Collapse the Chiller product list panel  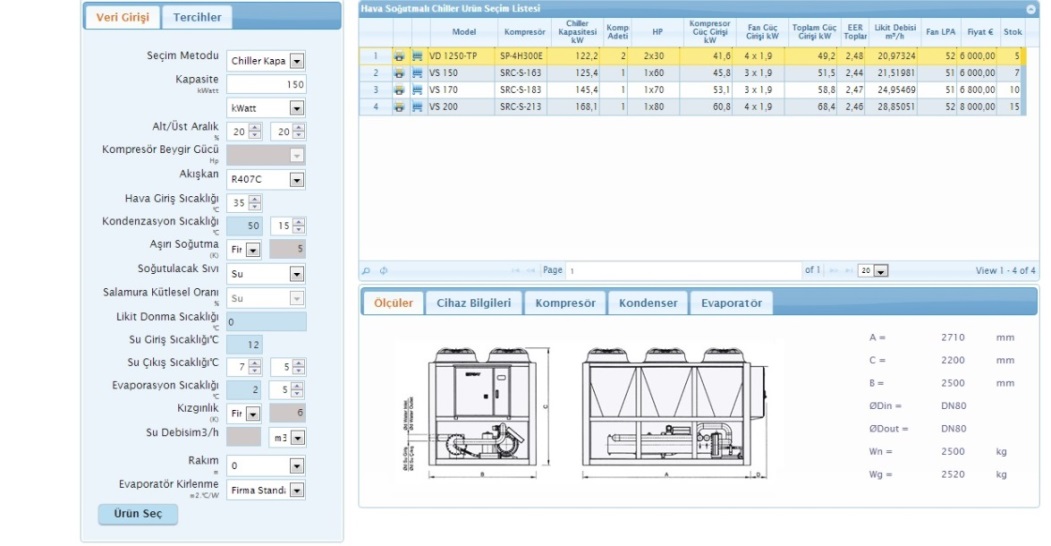point(1031,8)
